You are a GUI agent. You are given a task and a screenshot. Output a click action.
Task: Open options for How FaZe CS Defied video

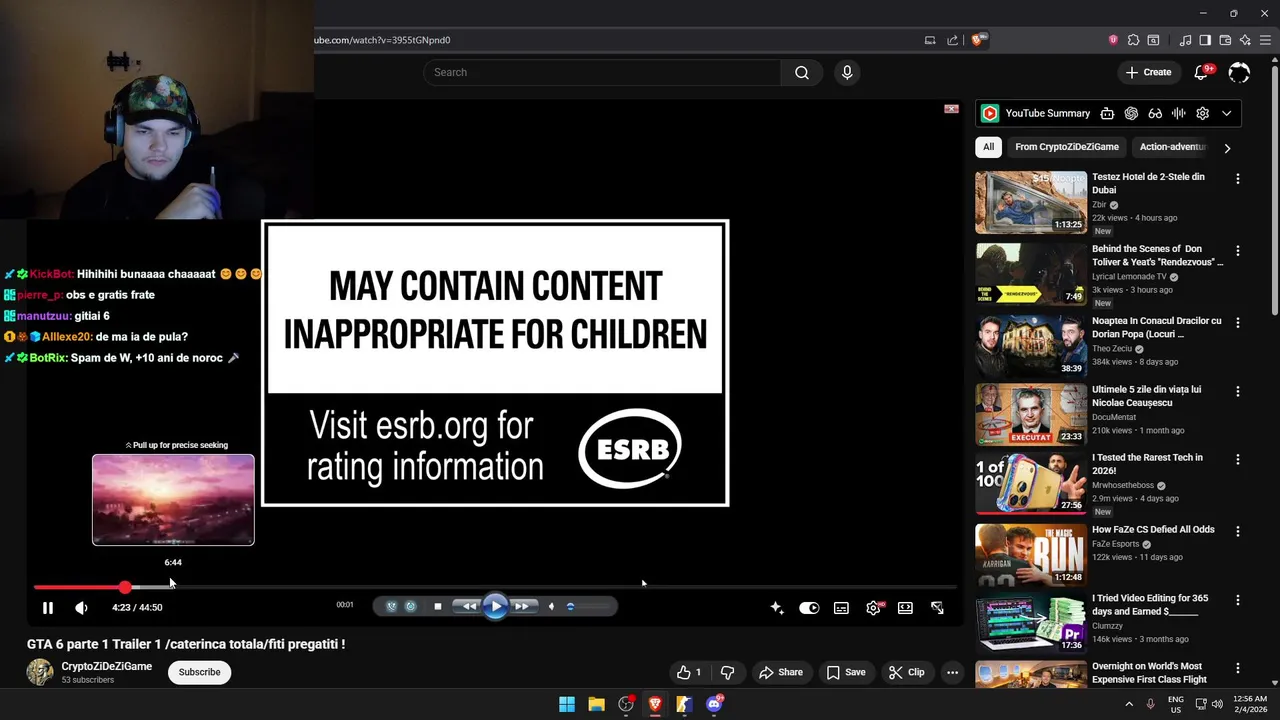pyautogui.click(x=1238, y=532)
